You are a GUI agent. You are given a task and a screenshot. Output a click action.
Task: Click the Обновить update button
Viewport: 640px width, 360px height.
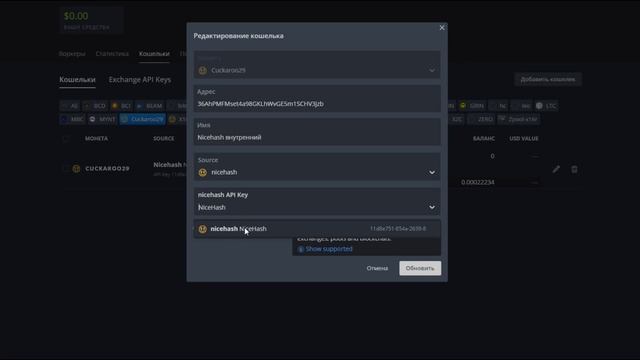[420, 268]
